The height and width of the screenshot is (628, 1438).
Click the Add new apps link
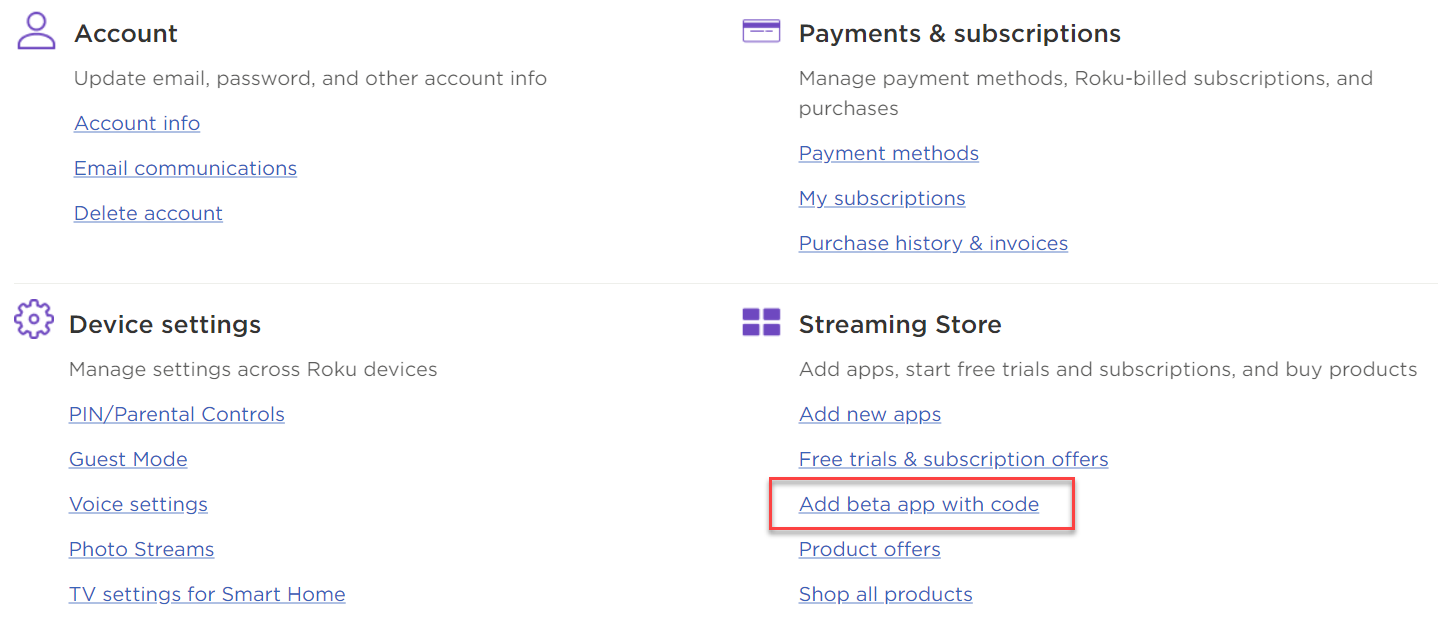(x=869, y=414)
